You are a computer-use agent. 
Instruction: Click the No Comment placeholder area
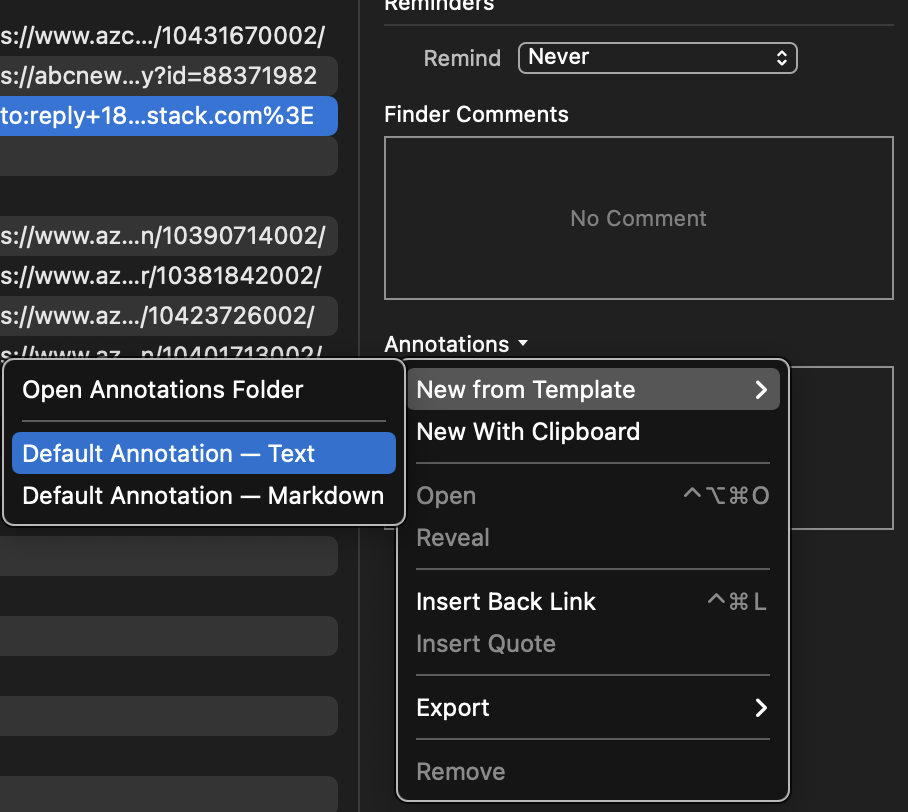click(x=638, y=218)
